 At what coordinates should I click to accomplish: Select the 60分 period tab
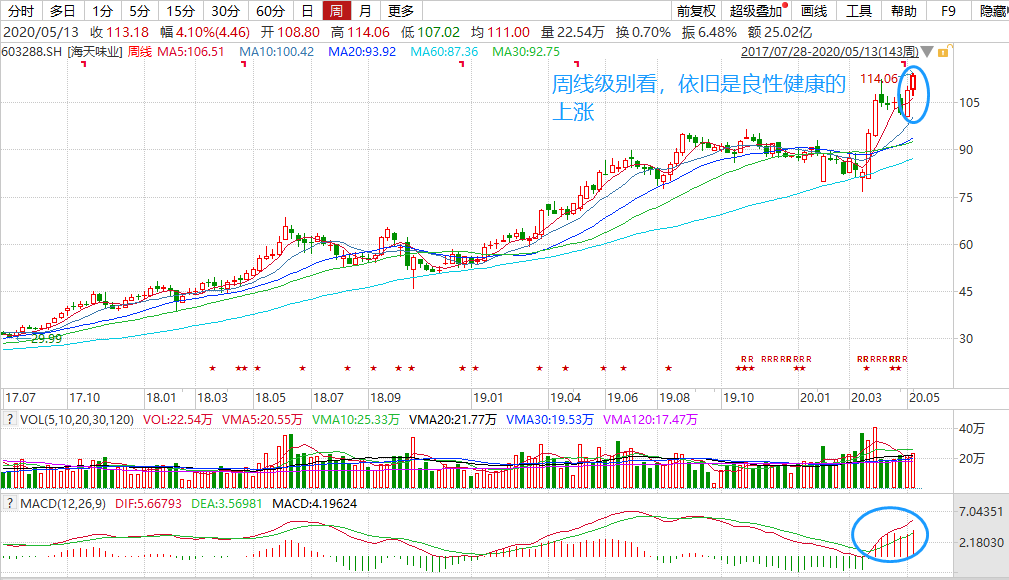269,12
